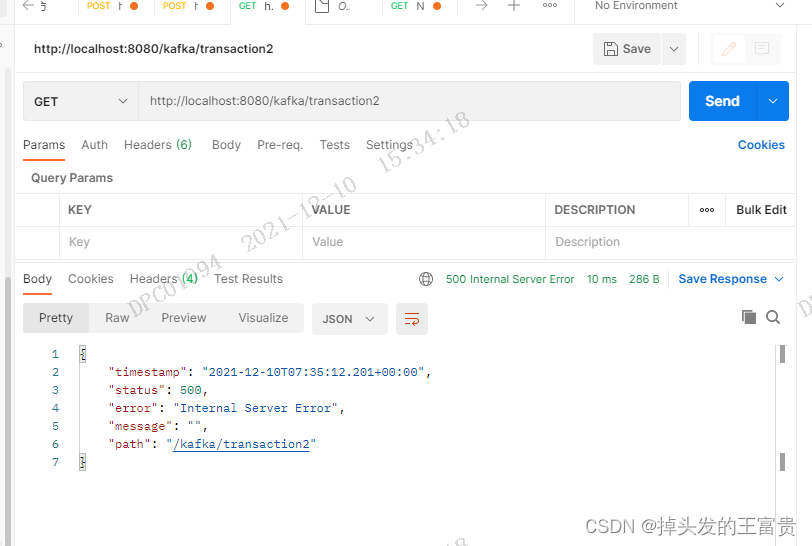This screenshot has height=546, width=812.
Task: Click the "Internal Server Error" JSON value
Action: coord(255,408)
